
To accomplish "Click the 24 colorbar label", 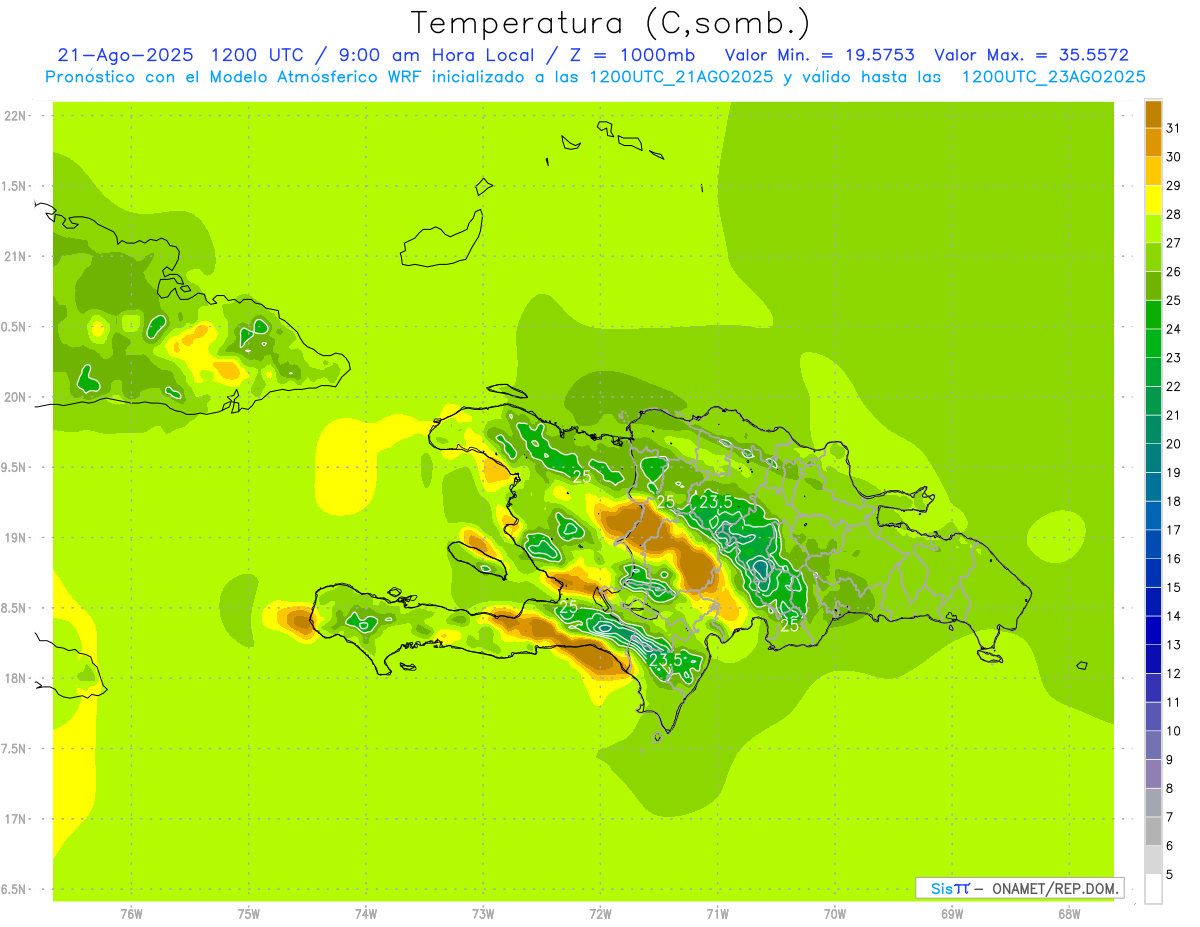I will 1173,329.
